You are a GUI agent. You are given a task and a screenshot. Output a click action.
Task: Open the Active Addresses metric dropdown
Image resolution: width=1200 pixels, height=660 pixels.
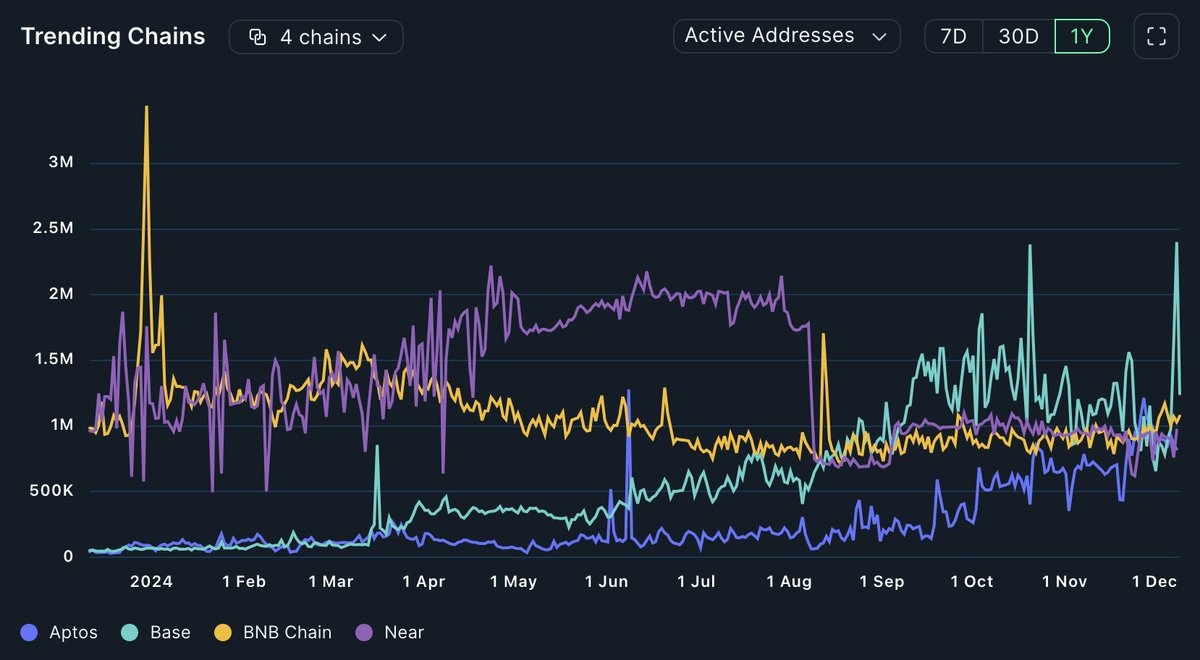(x=786, y=36)
